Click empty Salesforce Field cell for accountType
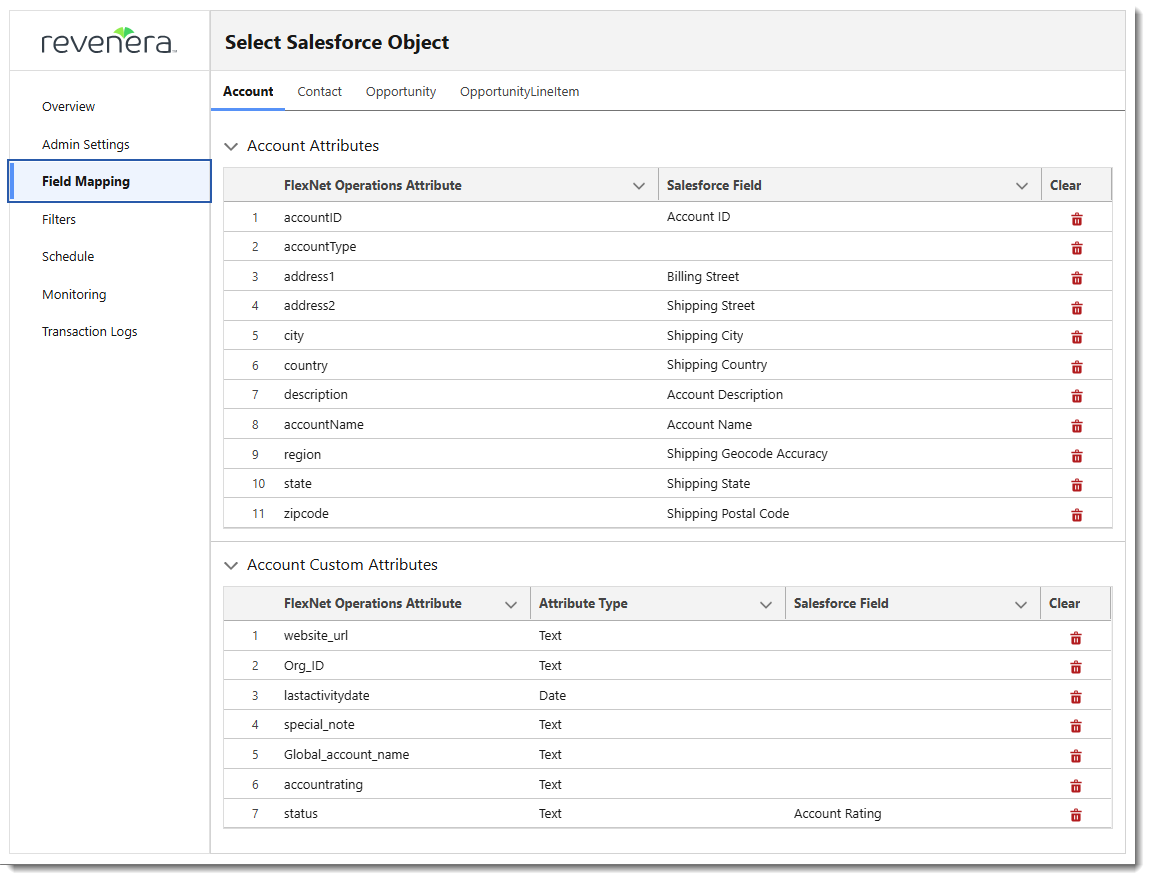 (x=849, y=247)
